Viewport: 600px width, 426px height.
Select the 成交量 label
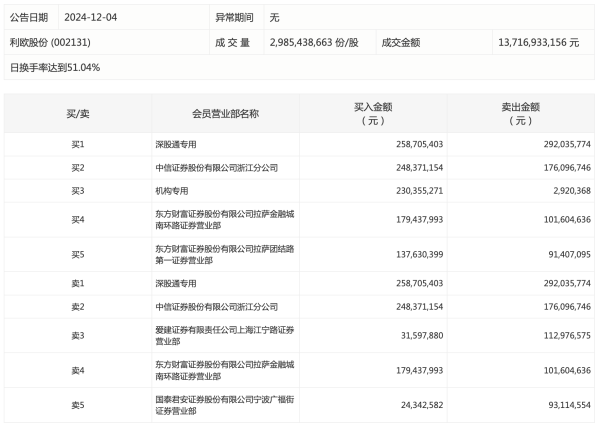(233, 42)
